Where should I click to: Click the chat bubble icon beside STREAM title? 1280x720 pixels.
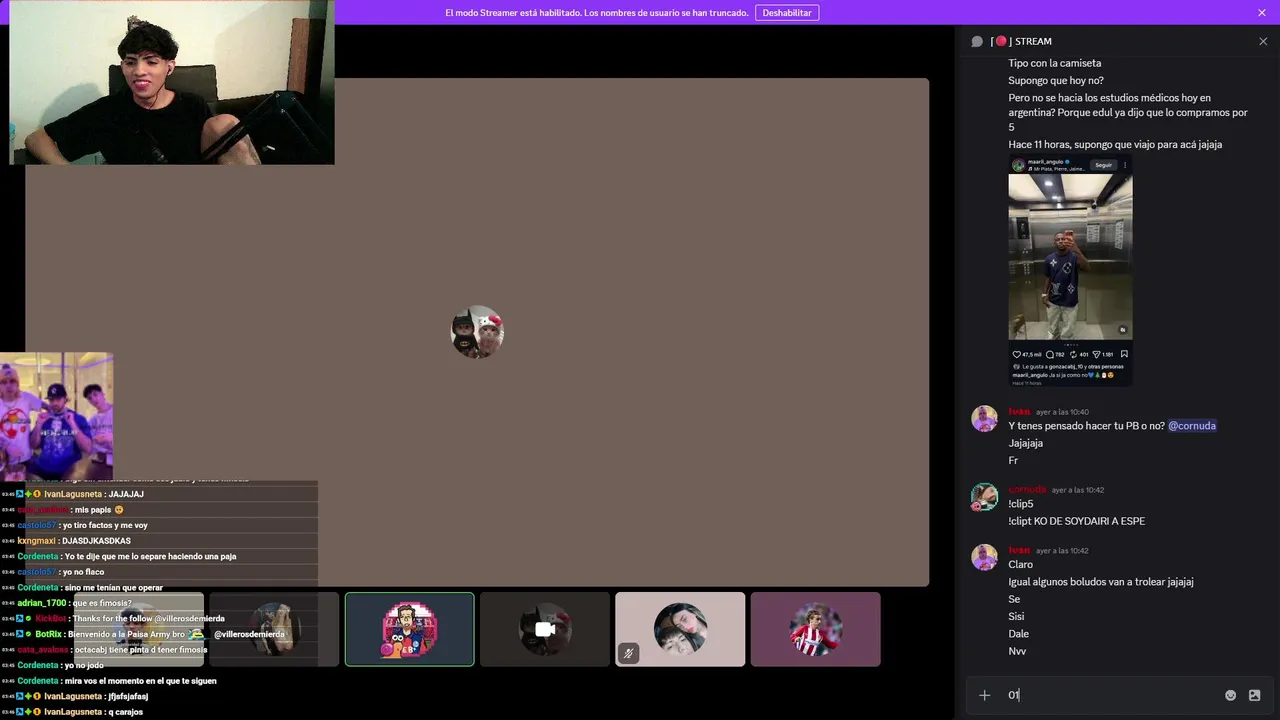tap(977, 42)
